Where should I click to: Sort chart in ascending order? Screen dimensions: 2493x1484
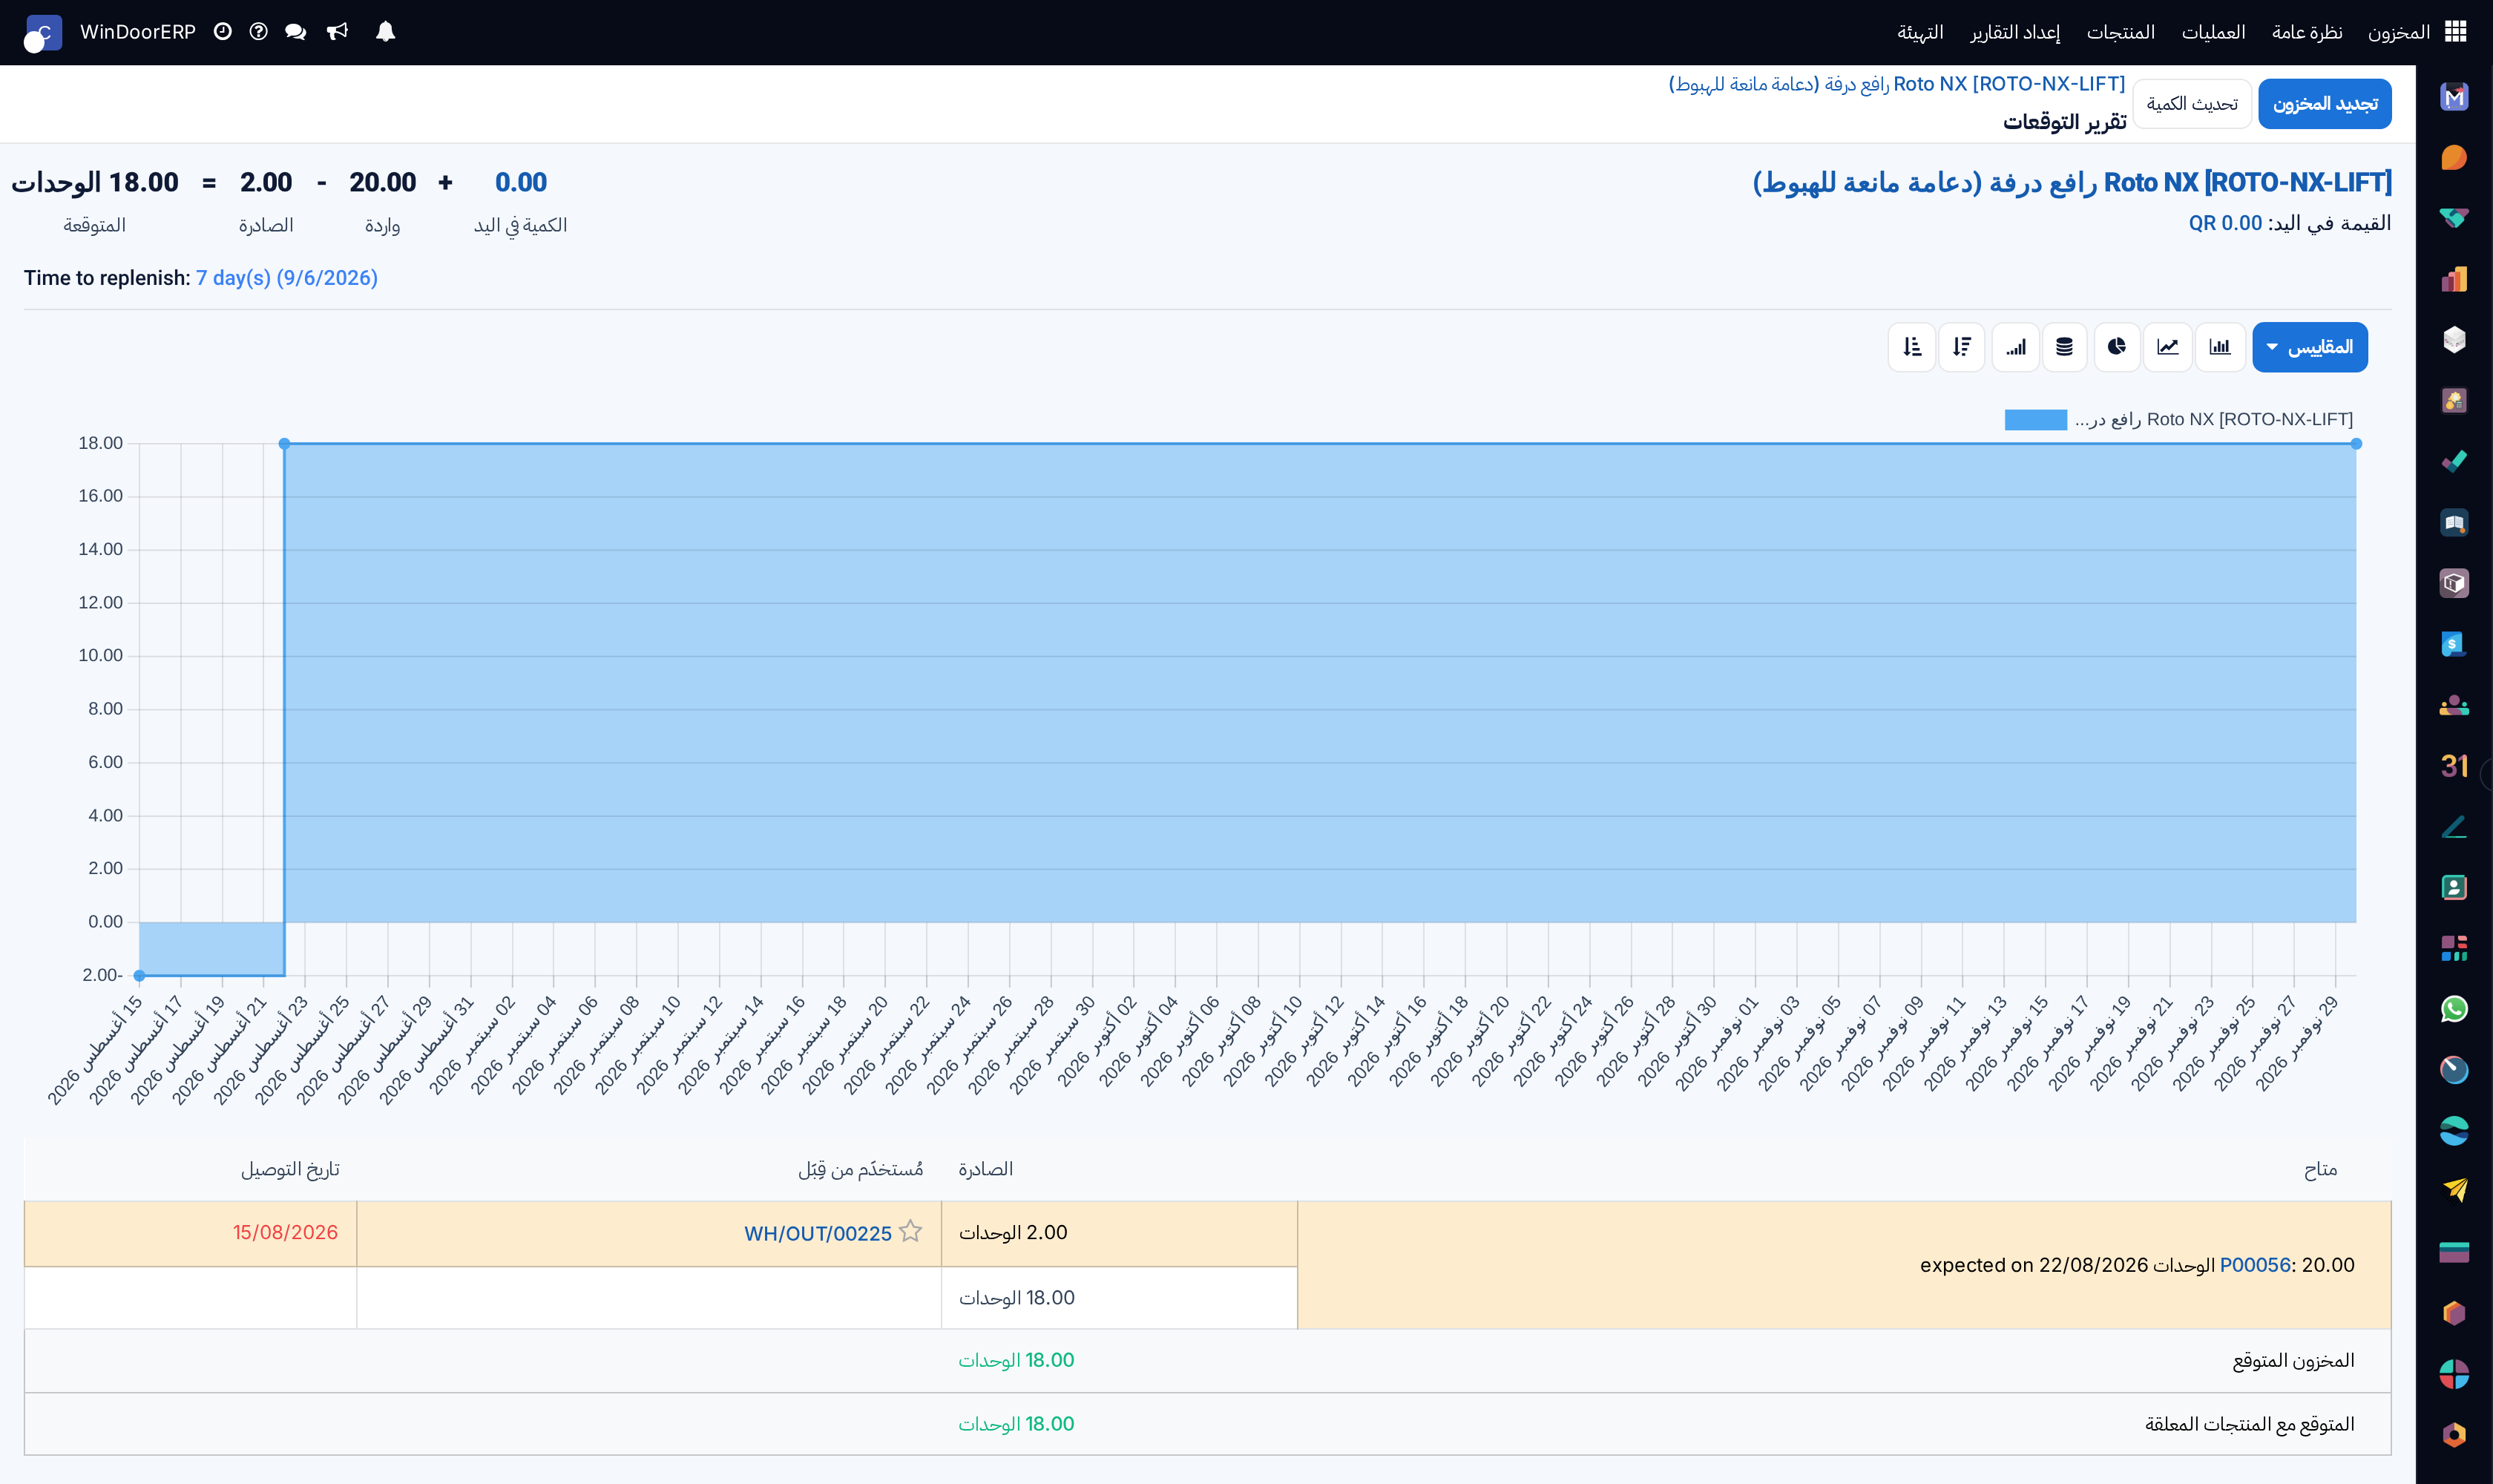tap(1912, 347)
